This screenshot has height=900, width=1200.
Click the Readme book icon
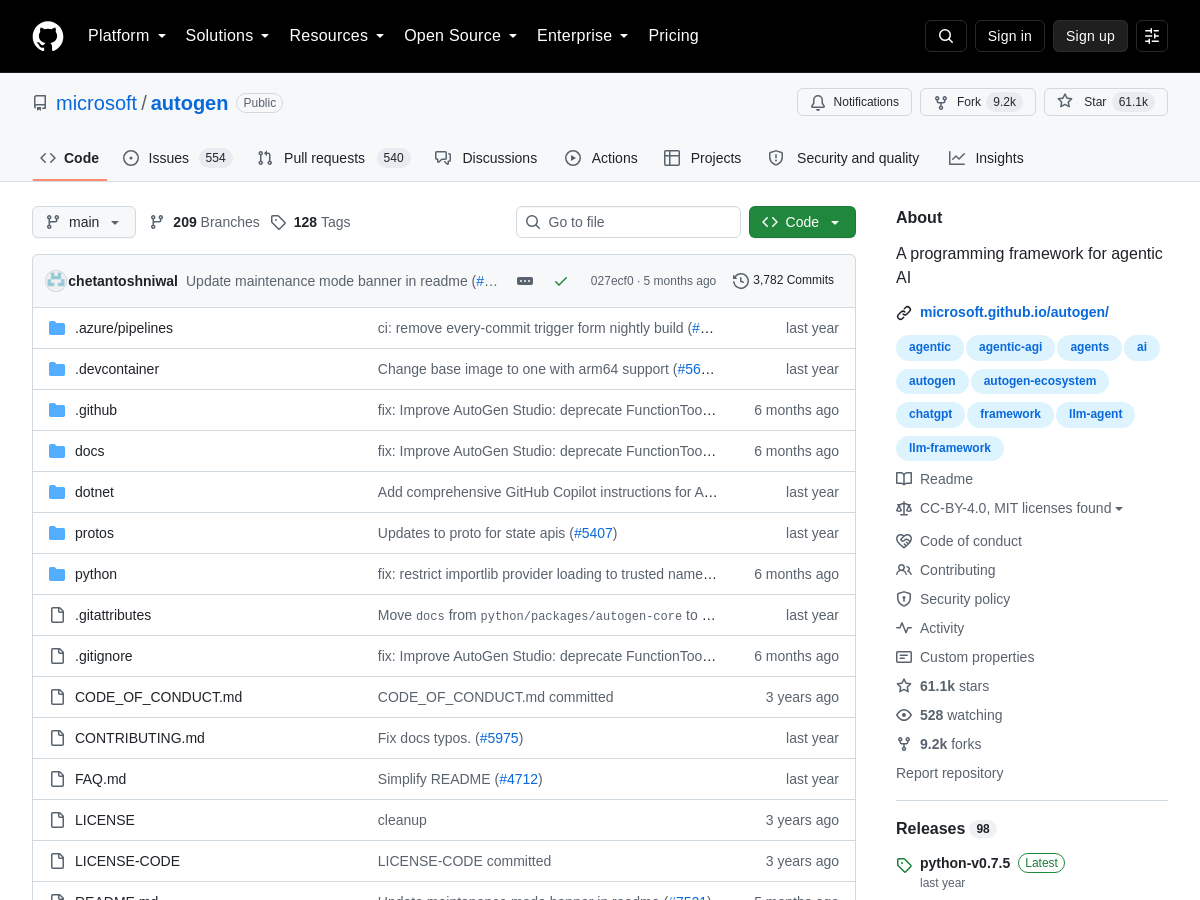(x=904, y=479)
